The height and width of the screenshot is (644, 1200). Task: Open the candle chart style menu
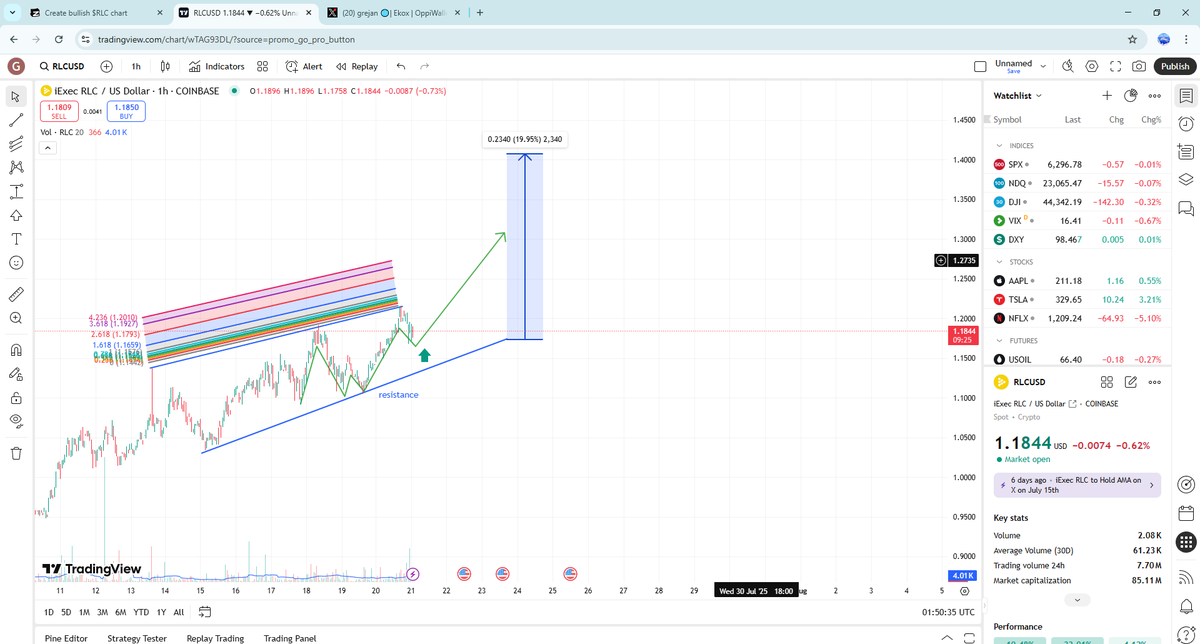pyautogui.click(x=165, y=66)
